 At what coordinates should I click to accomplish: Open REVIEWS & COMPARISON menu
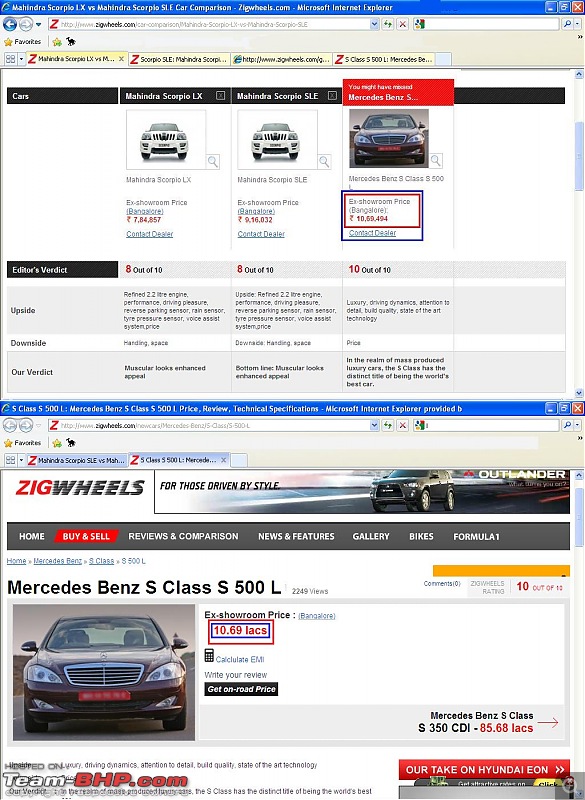[x=183, y=536]
